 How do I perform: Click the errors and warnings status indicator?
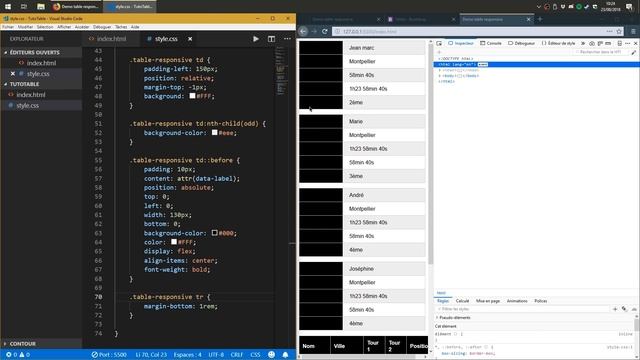point(18,355)
